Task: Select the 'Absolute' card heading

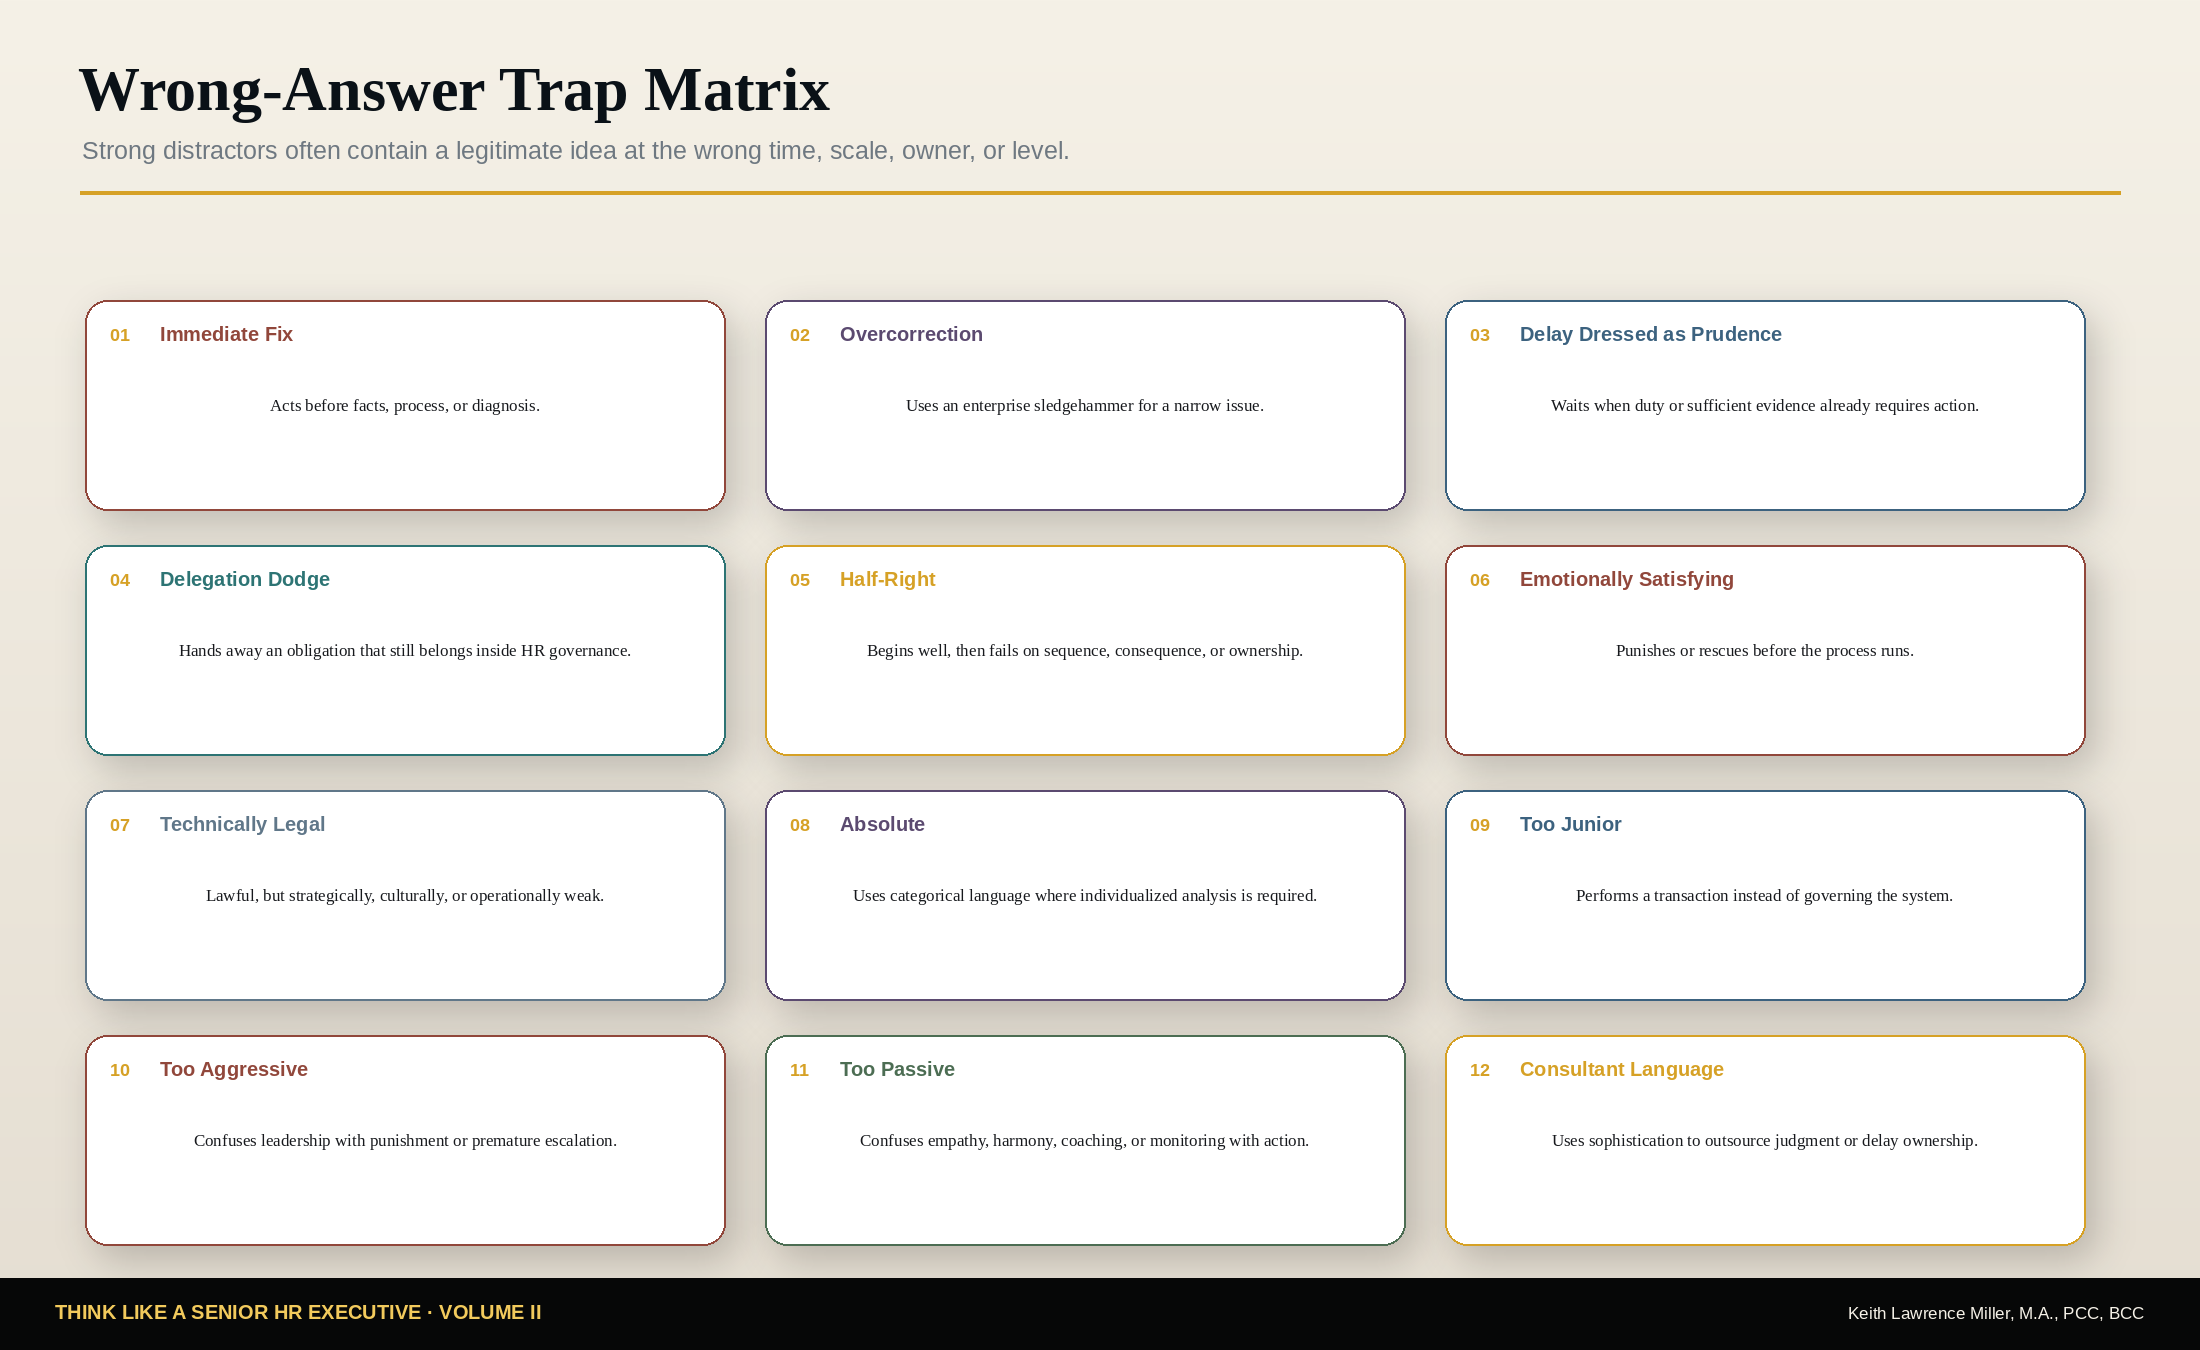Action: pos(882,824)
